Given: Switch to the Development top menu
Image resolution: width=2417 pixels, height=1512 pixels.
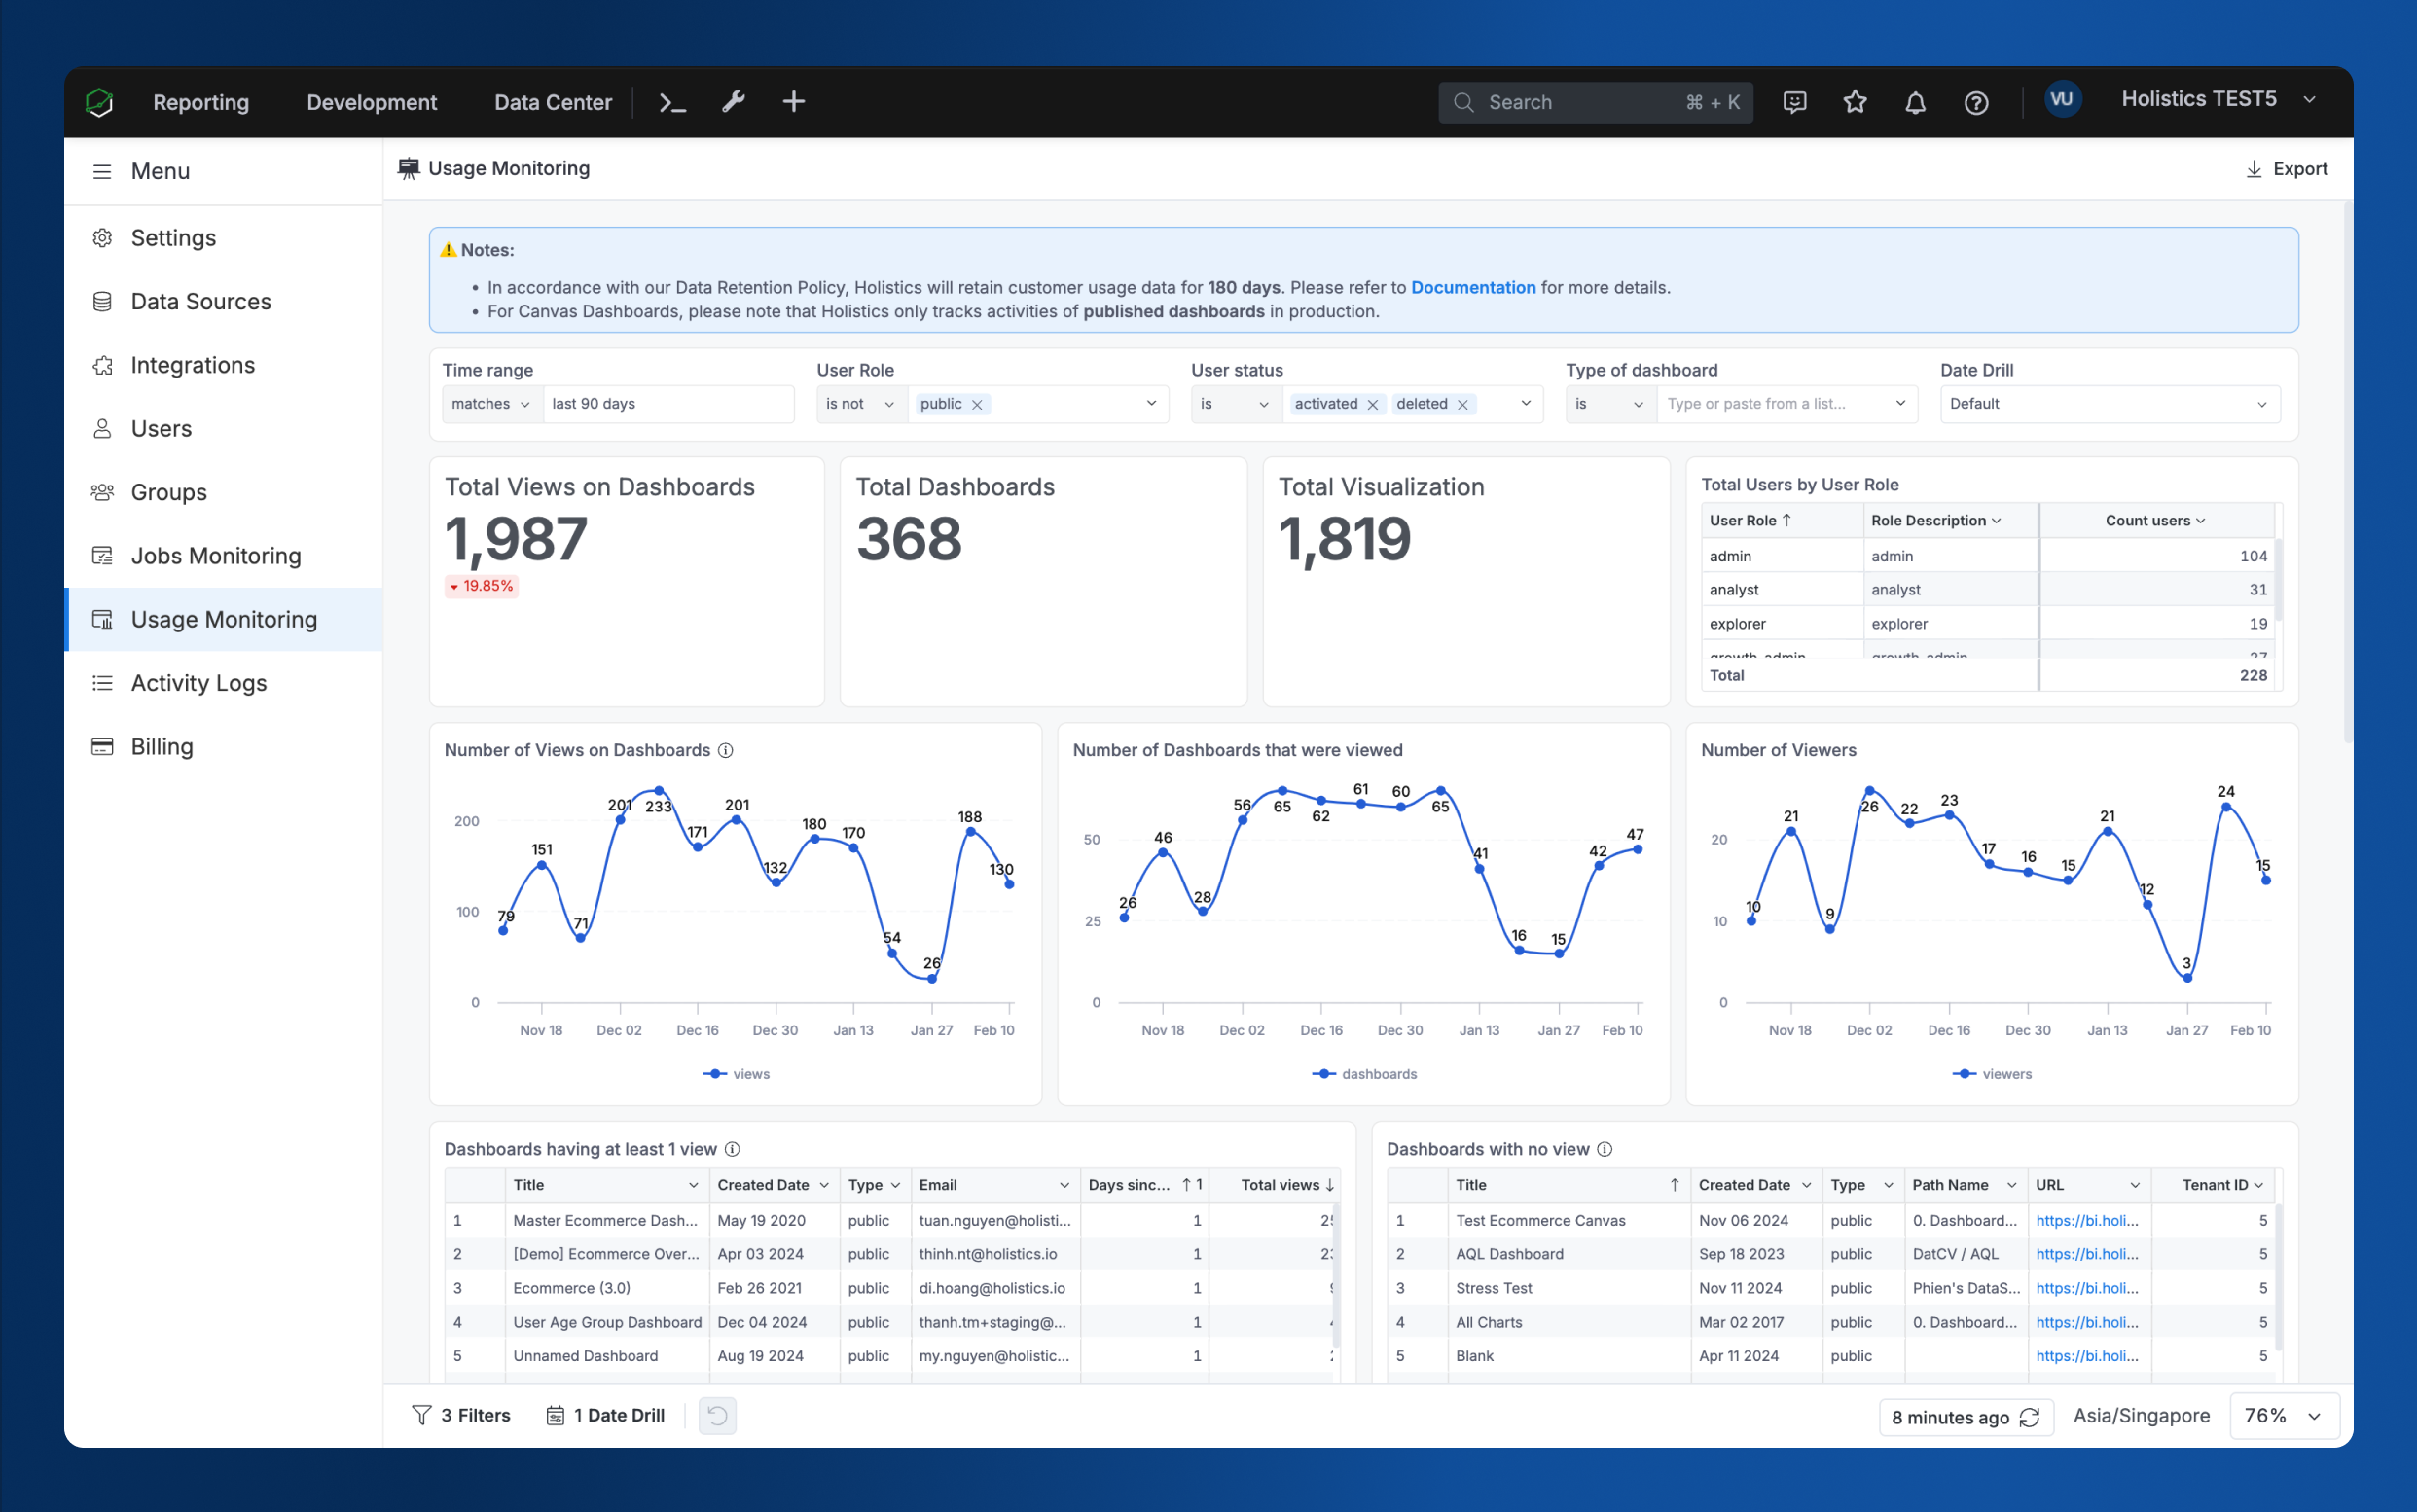Looking at the screenshot, I should [371, 102].
